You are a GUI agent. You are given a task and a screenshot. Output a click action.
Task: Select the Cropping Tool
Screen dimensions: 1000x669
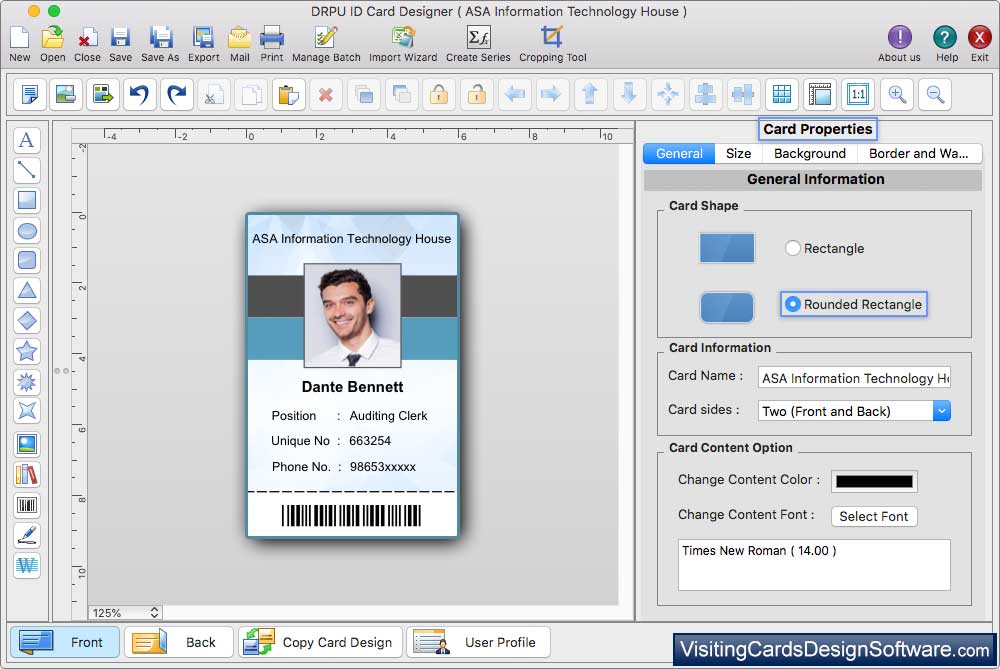tap(552, 43)
